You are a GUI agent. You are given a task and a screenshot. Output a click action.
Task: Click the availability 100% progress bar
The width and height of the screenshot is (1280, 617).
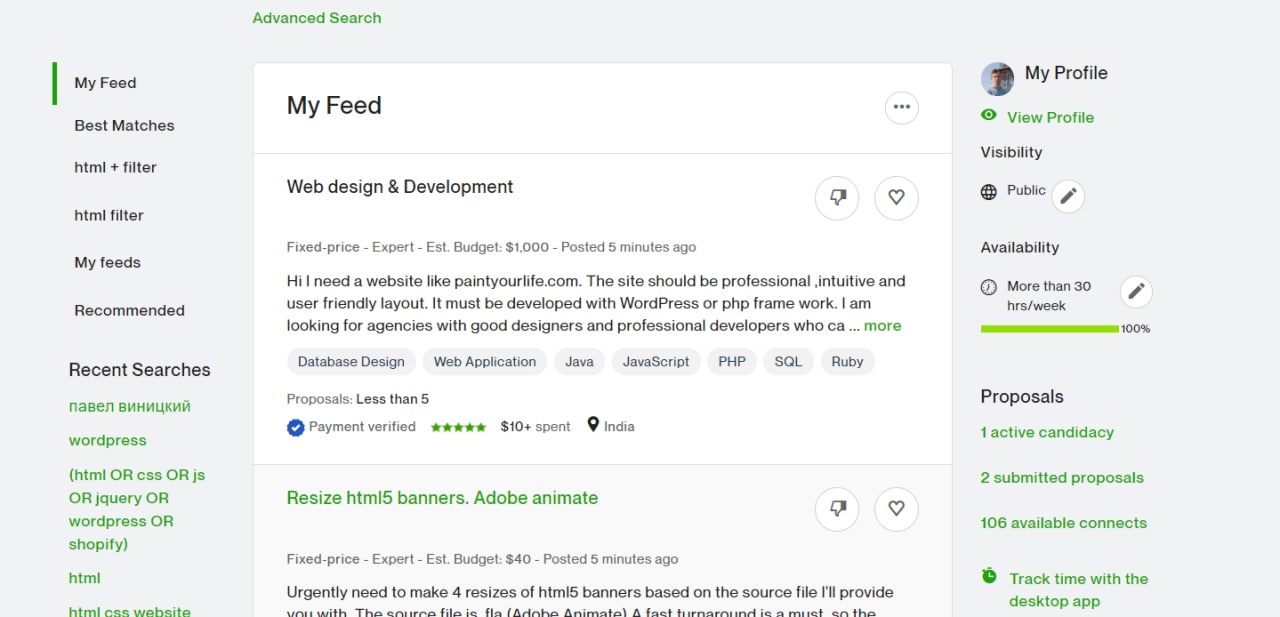click(x=1049, y=328)
